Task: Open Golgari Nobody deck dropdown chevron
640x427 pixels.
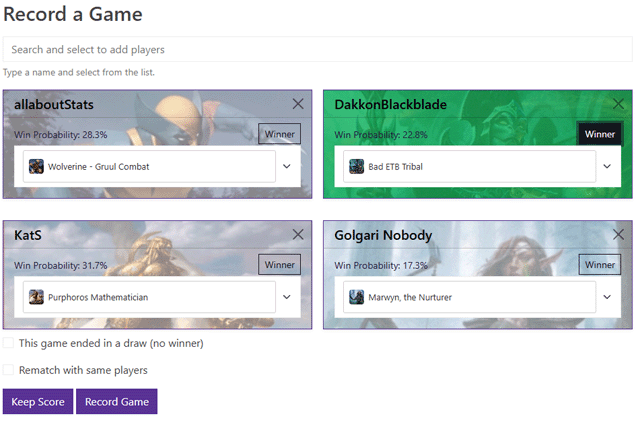Action: [x=607, y=297]
